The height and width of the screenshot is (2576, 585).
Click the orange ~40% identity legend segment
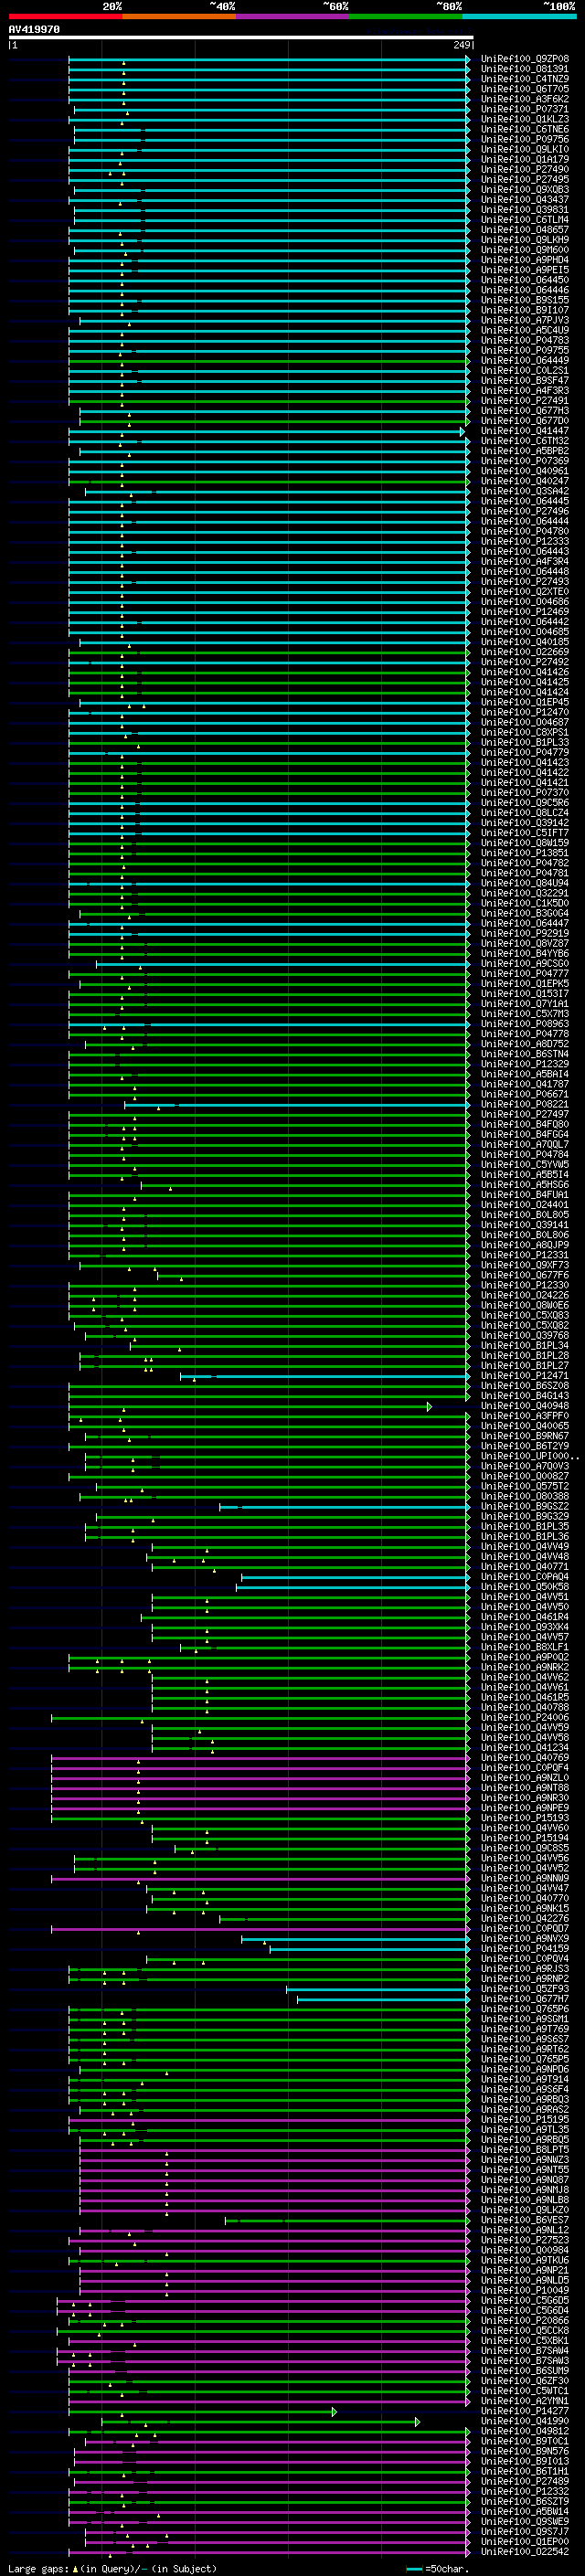pyautogui.click(x=179, y=16)
